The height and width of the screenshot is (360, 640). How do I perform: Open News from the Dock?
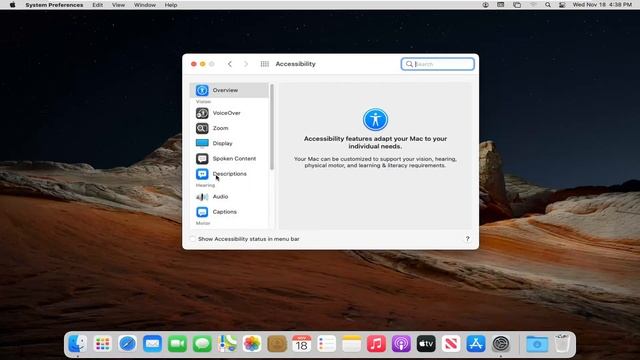pos(451,344)
